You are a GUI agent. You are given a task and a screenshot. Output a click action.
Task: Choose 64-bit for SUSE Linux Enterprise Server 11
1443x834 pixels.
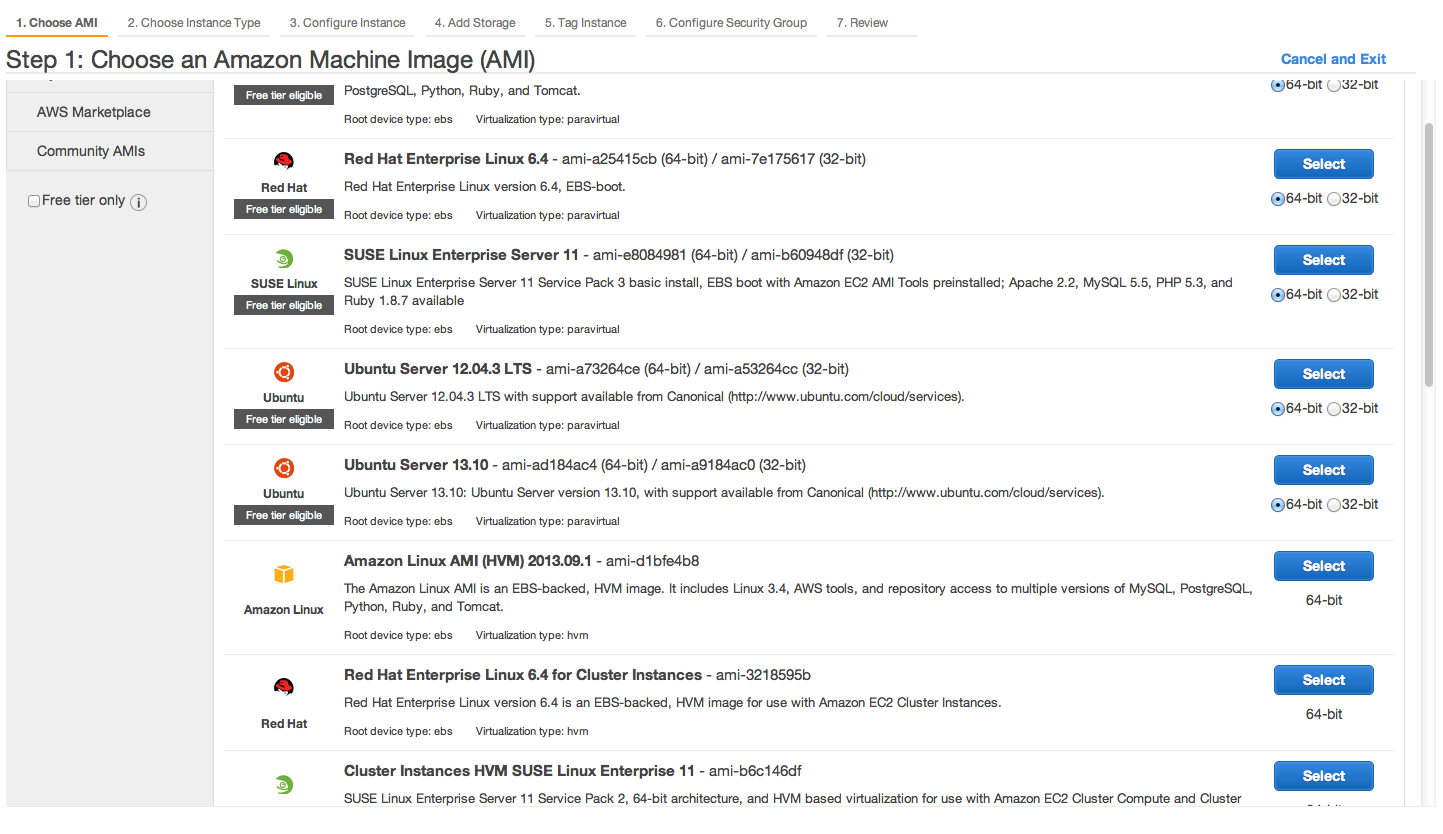pos(1277,295)
